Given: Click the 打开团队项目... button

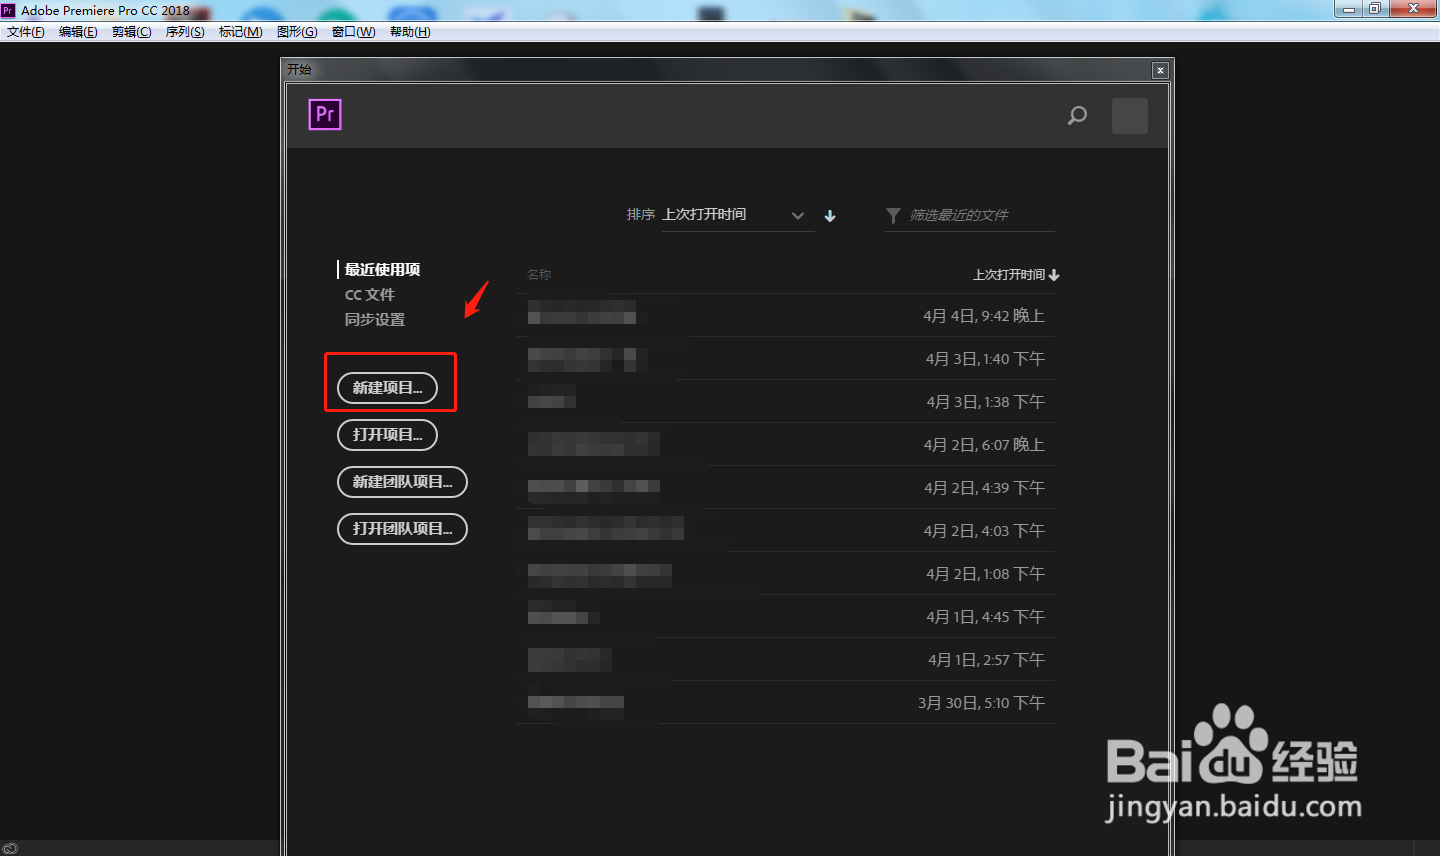Looking at the screenshot, I should coord(403,529).
